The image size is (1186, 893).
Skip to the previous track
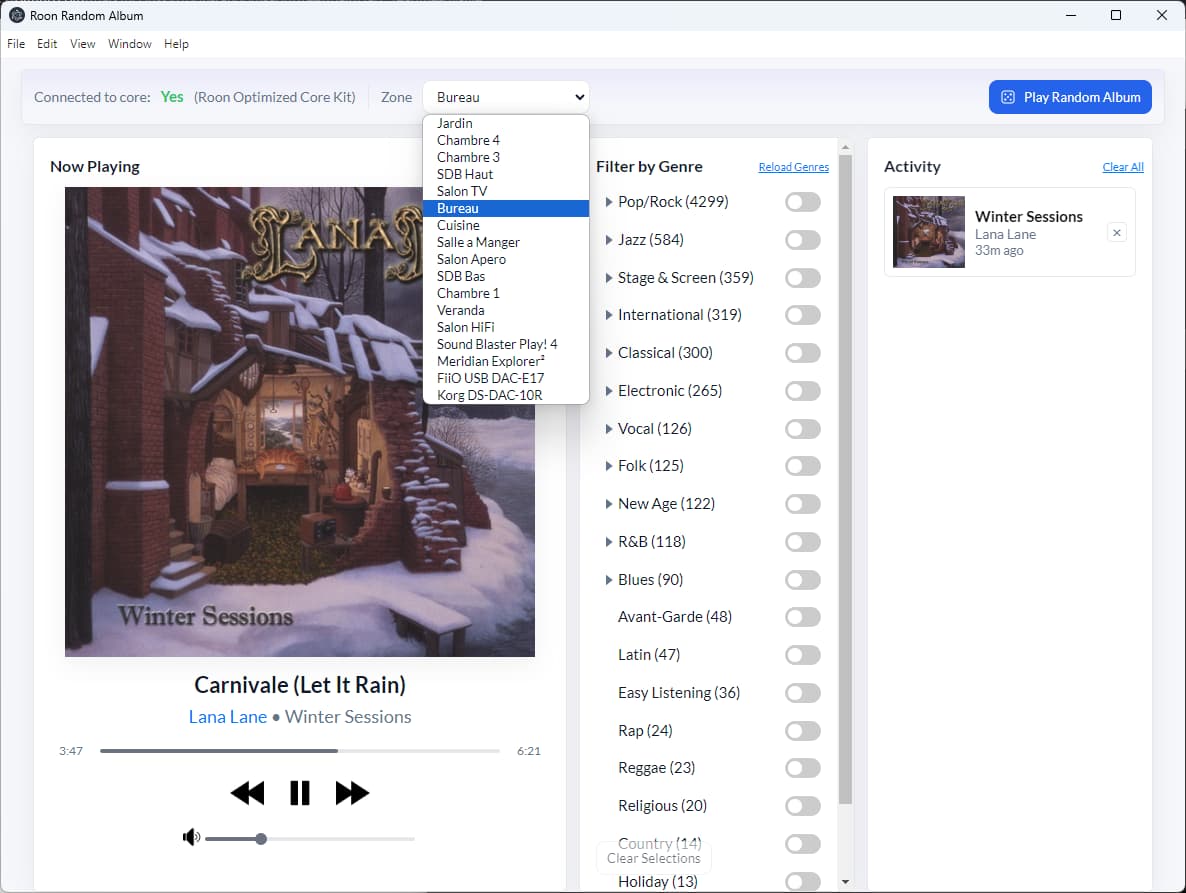click(x=247, y=793)
